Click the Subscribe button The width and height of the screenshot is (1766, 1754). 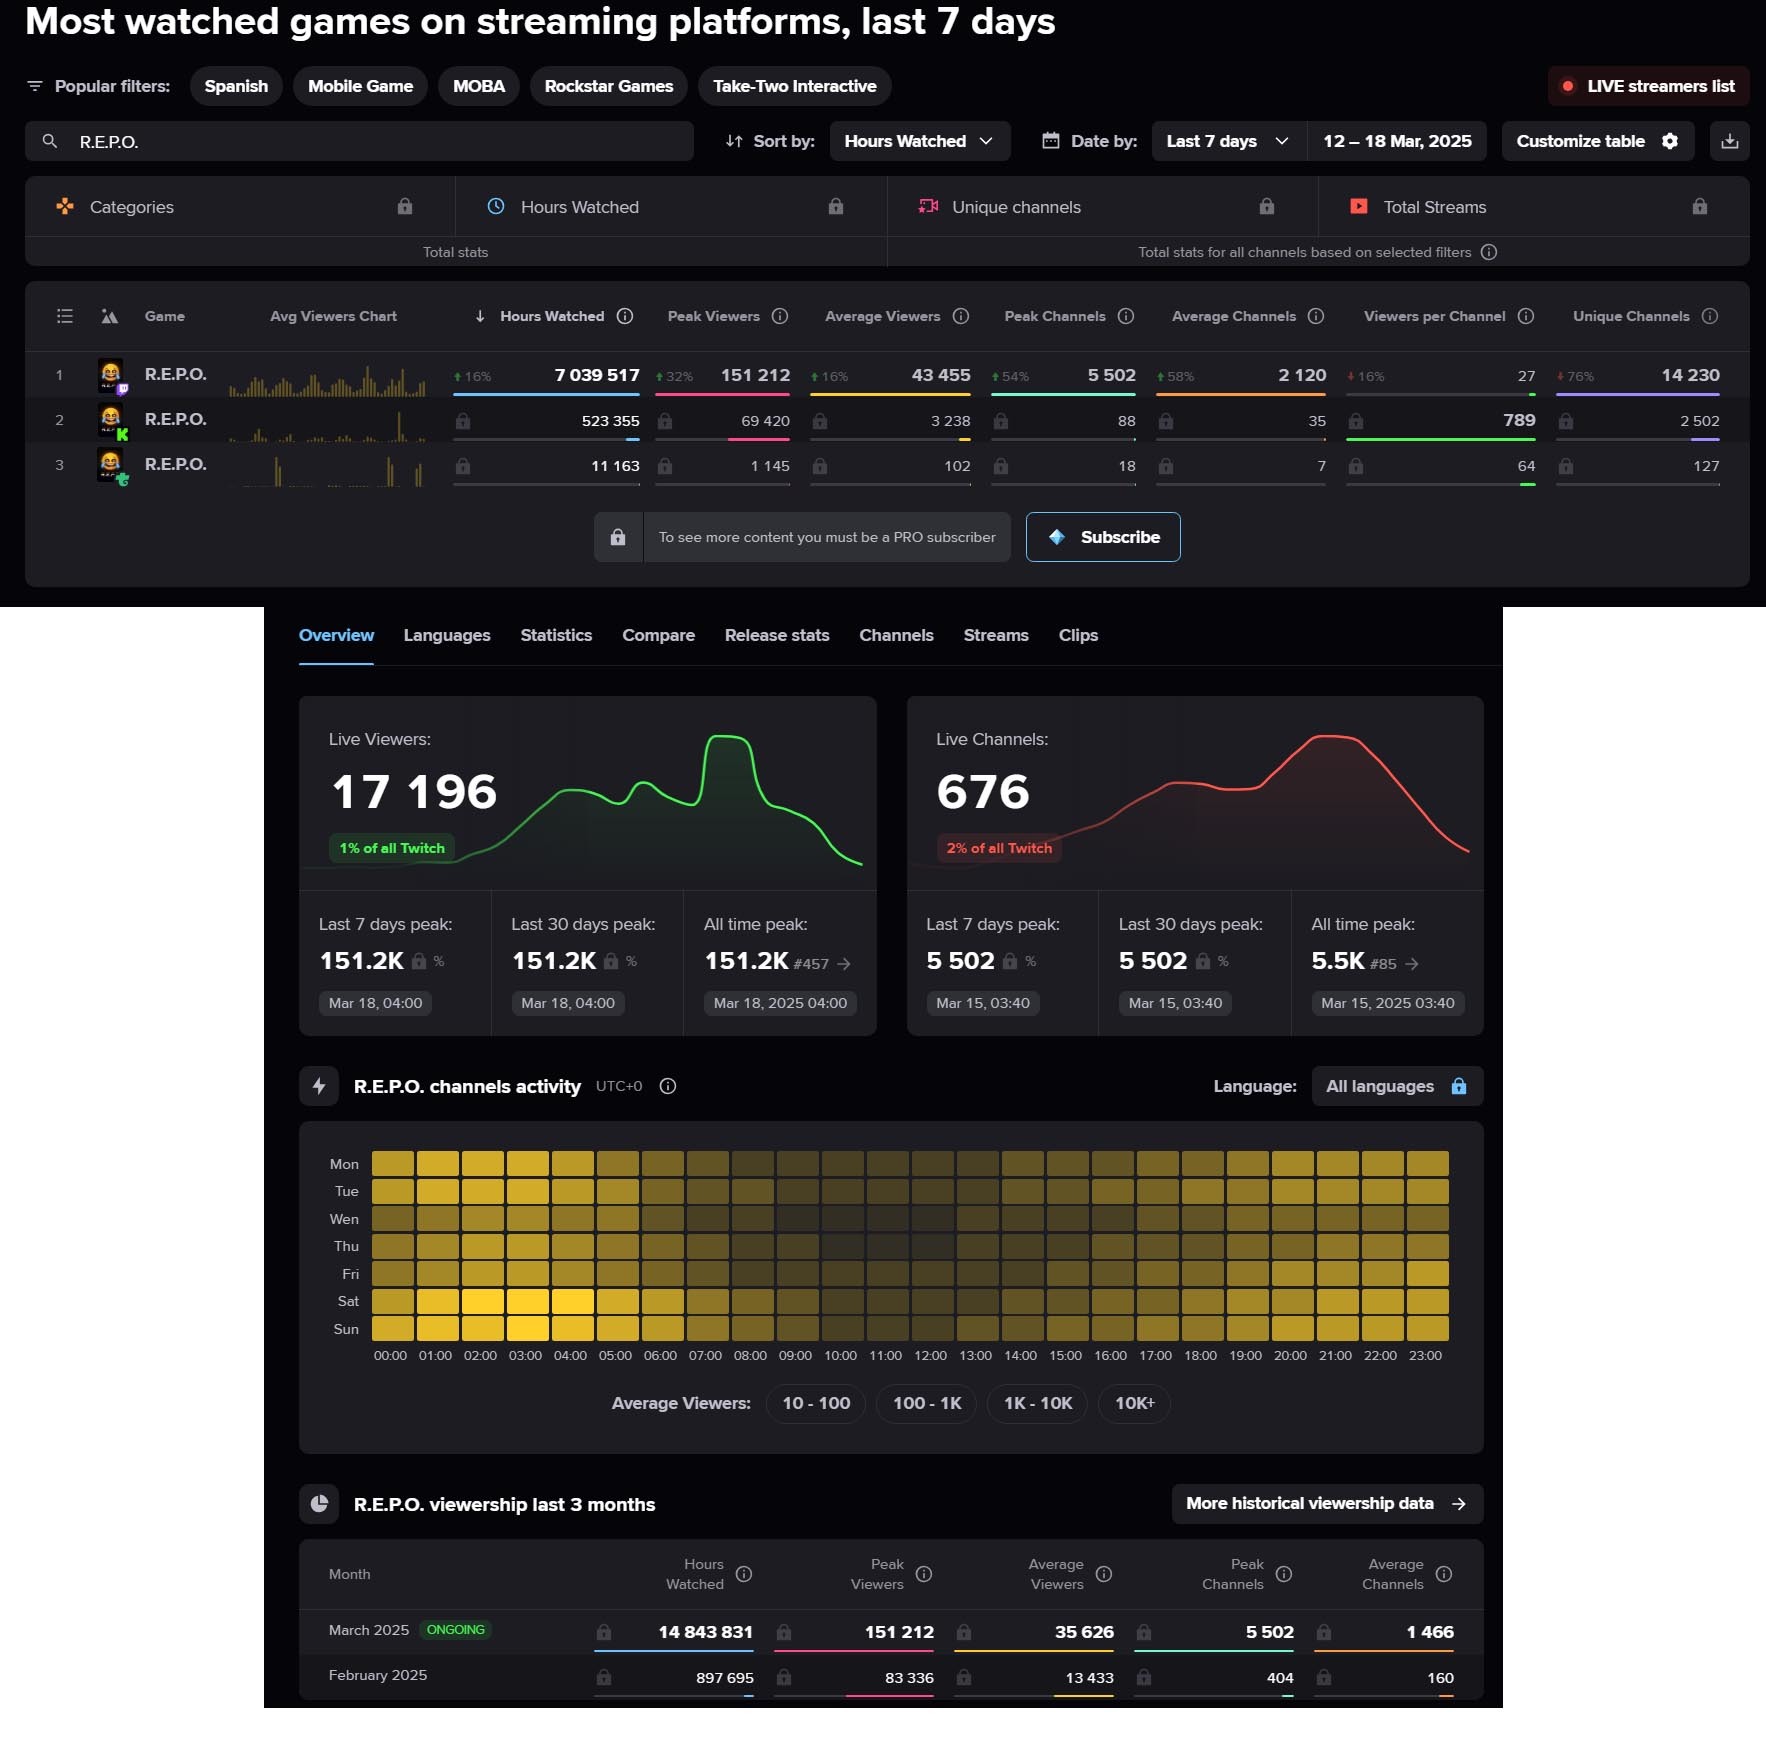pyautogui.click(x=1102, y=537)
